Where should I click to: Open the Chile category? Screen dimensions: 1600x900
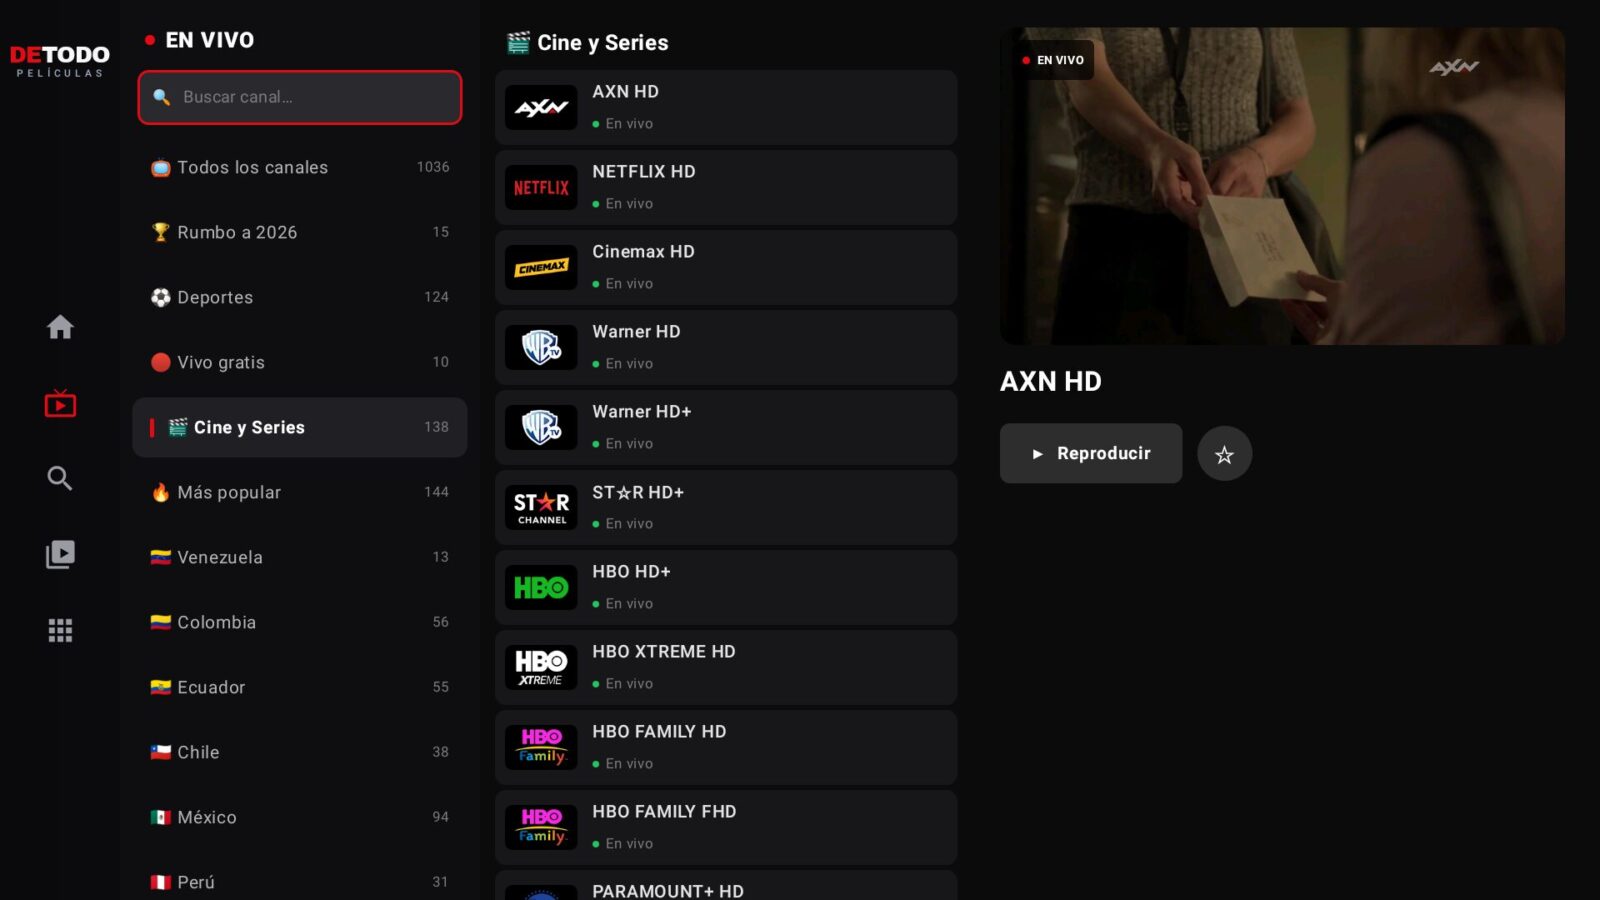tap(300, 752)
